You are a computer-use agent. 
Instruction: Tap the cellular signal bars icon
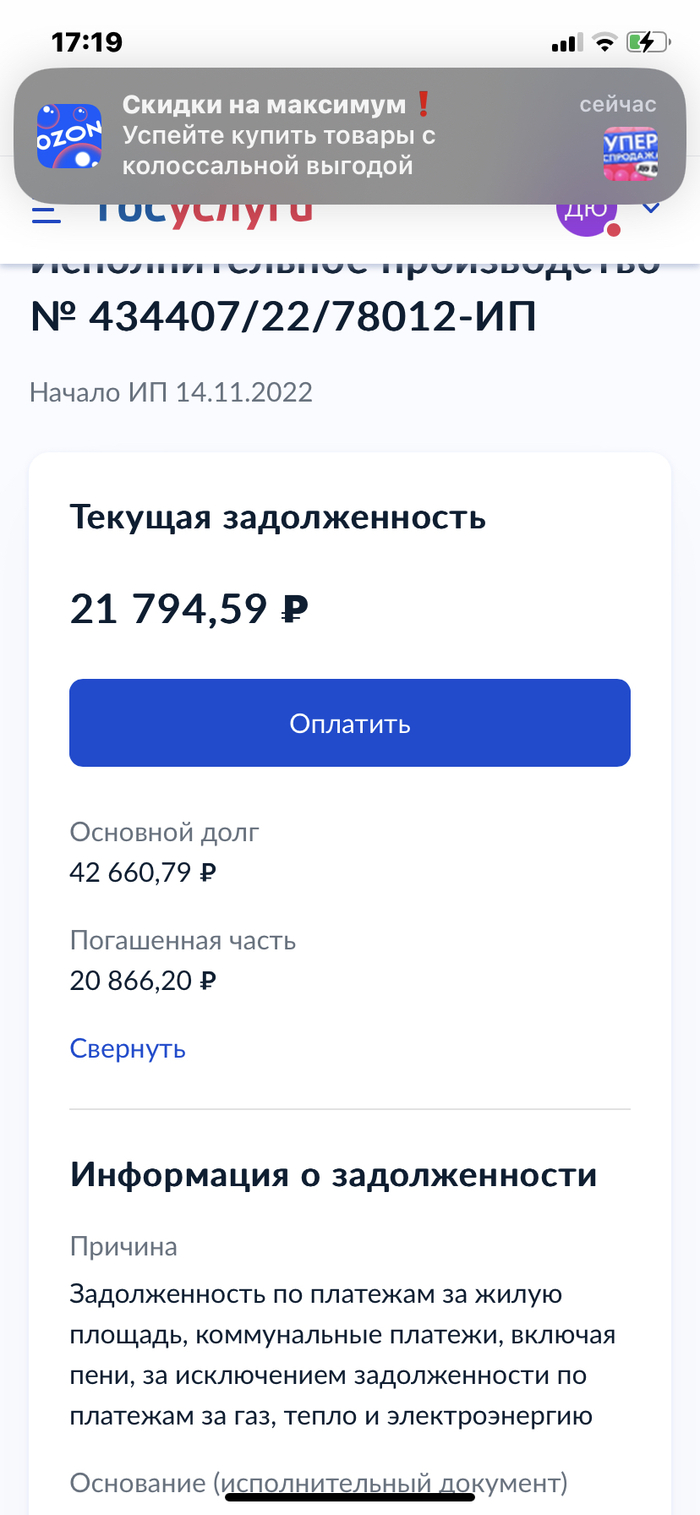pyautogui.click(x=566, y=43)
